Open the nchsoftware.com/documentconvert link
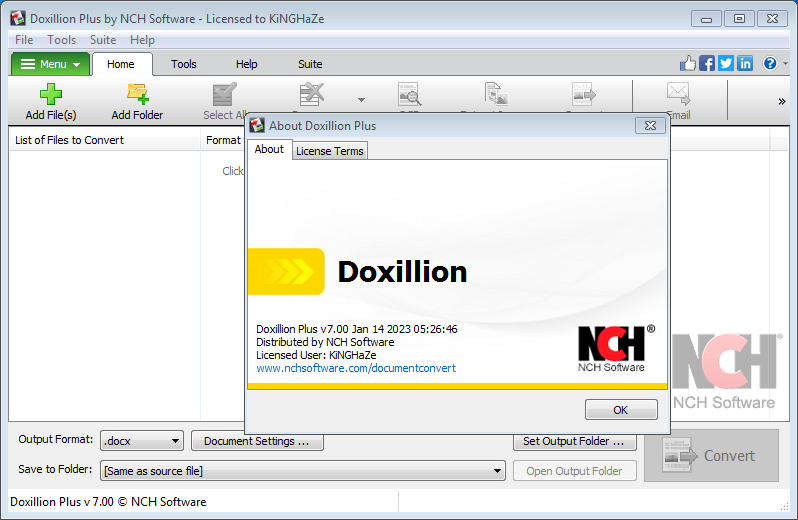 [x=356, y=368]
